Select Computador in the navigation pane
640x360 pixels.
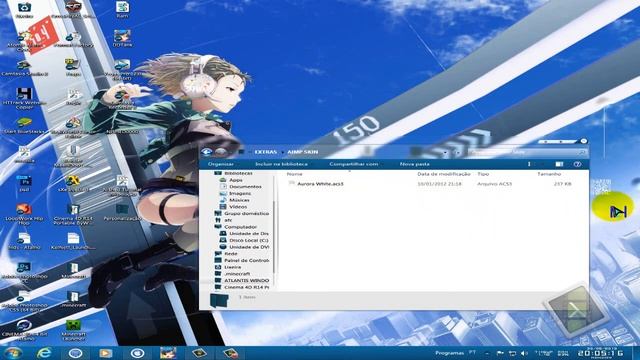pos(240,227)
